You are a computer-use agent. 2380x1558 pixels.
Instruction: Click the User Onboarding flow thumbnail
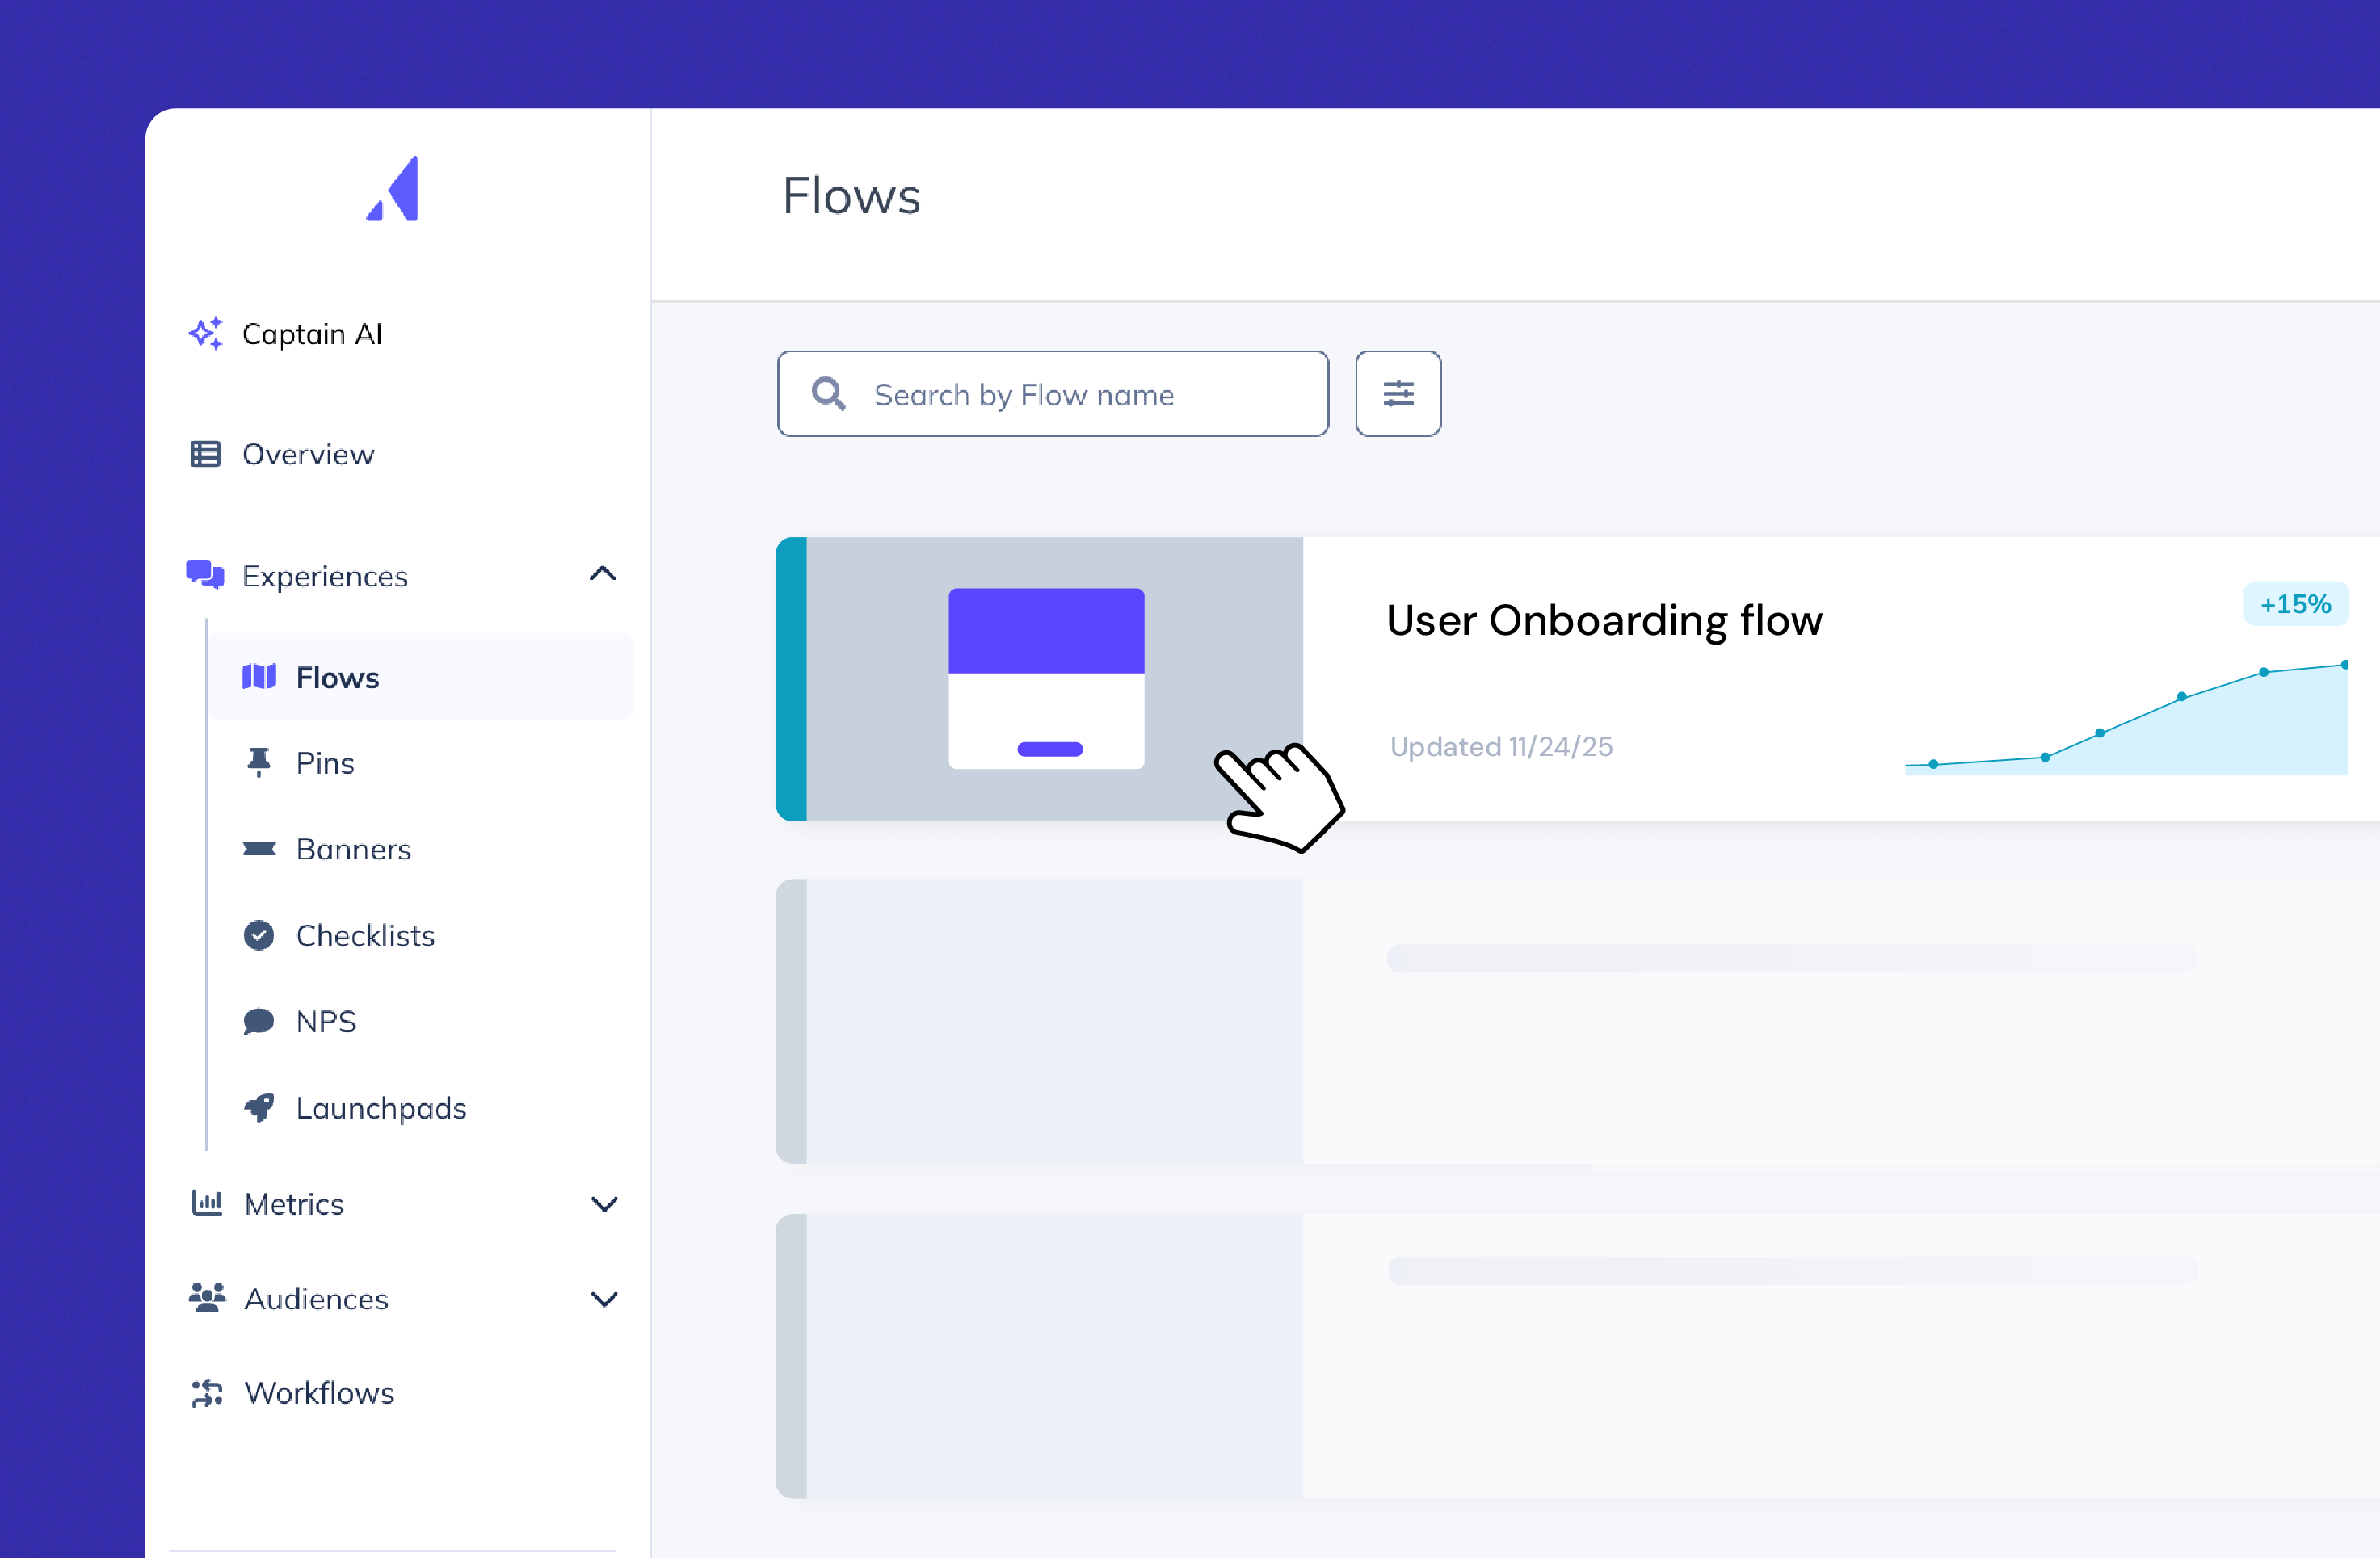coord(1046,678)
